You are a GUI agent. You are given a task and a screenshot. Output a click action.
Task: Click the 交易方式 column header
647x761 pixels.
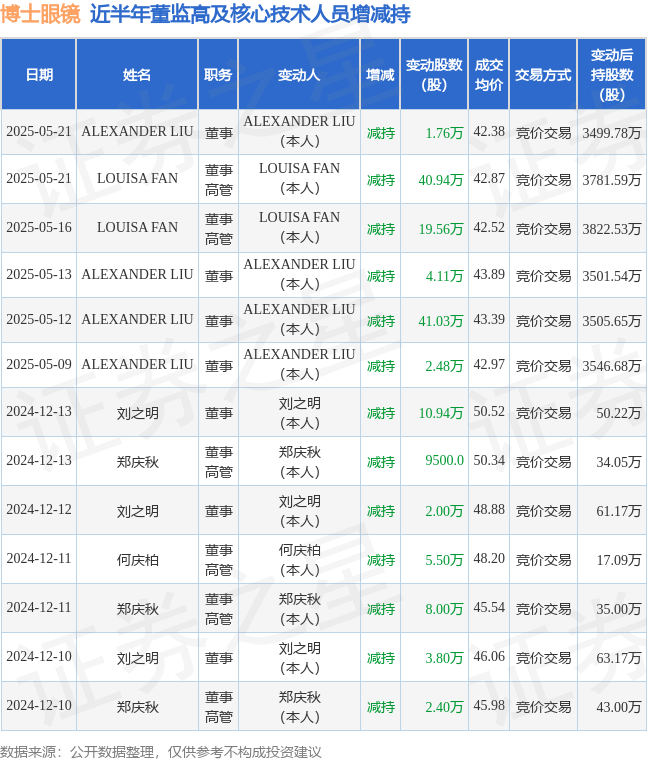click(543, 75)
